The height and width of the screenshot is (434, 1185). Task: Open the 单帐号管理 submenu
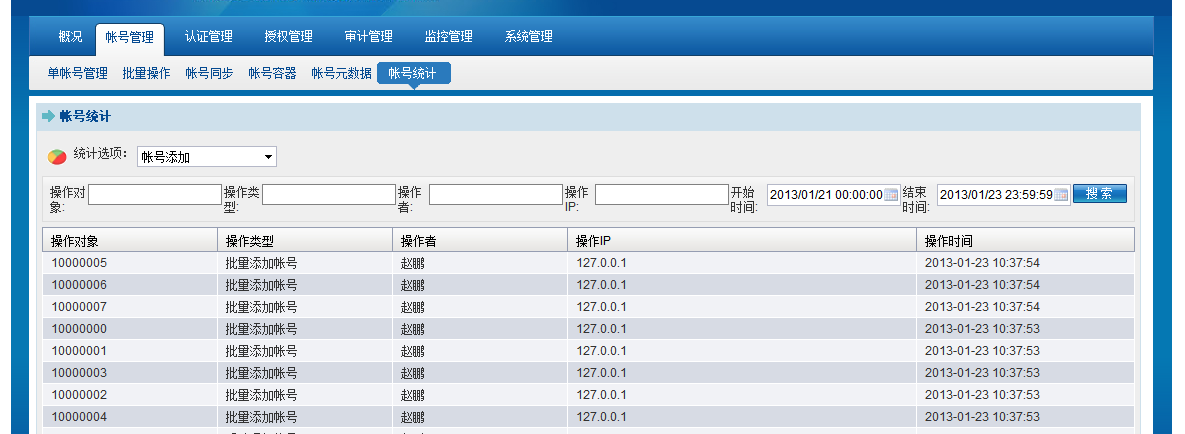click(77, 73)
